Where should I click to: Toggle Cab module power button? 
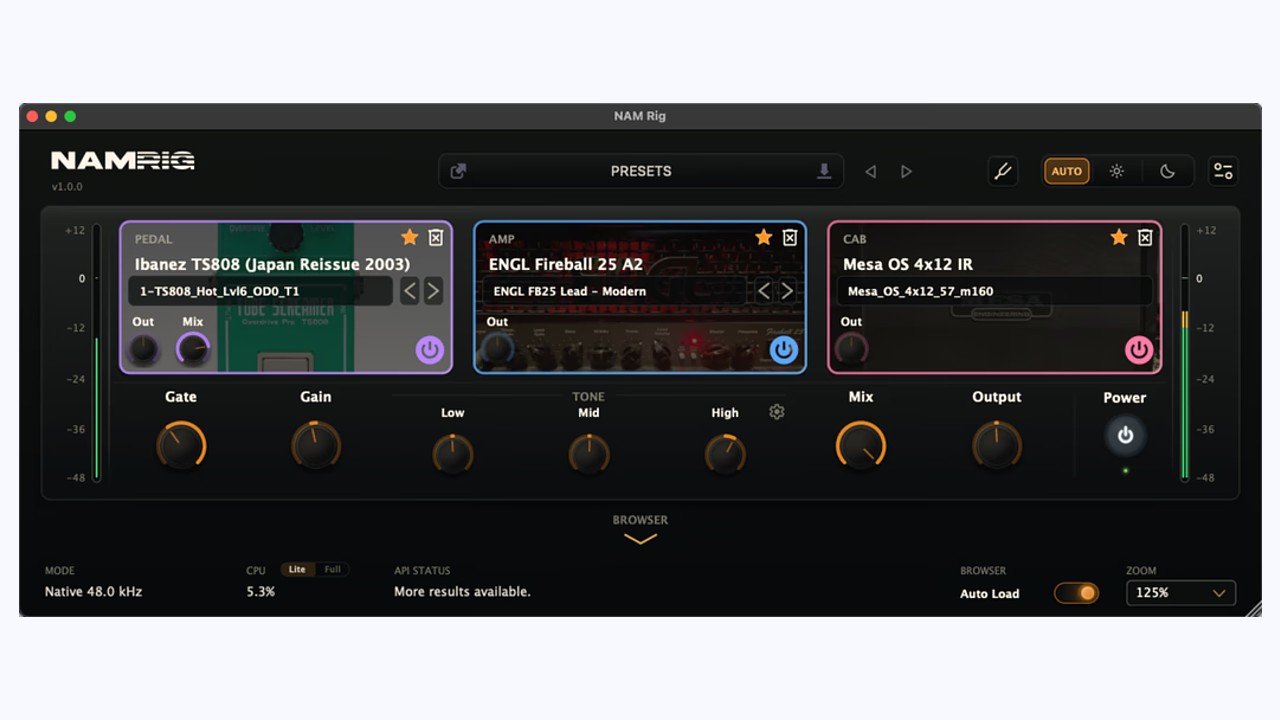tap(1139, 350)
